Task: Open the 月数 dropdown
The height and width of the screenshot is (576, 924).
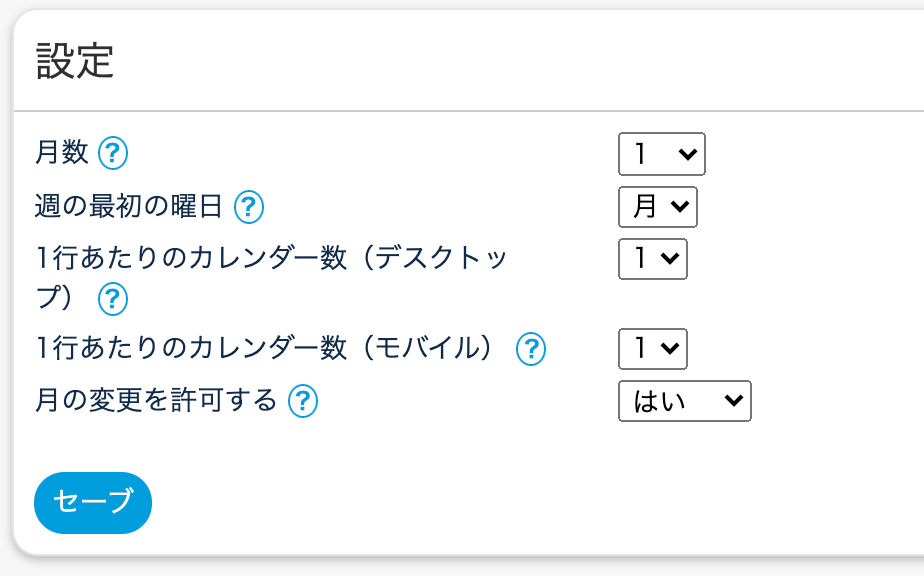Action: (662, 154)
